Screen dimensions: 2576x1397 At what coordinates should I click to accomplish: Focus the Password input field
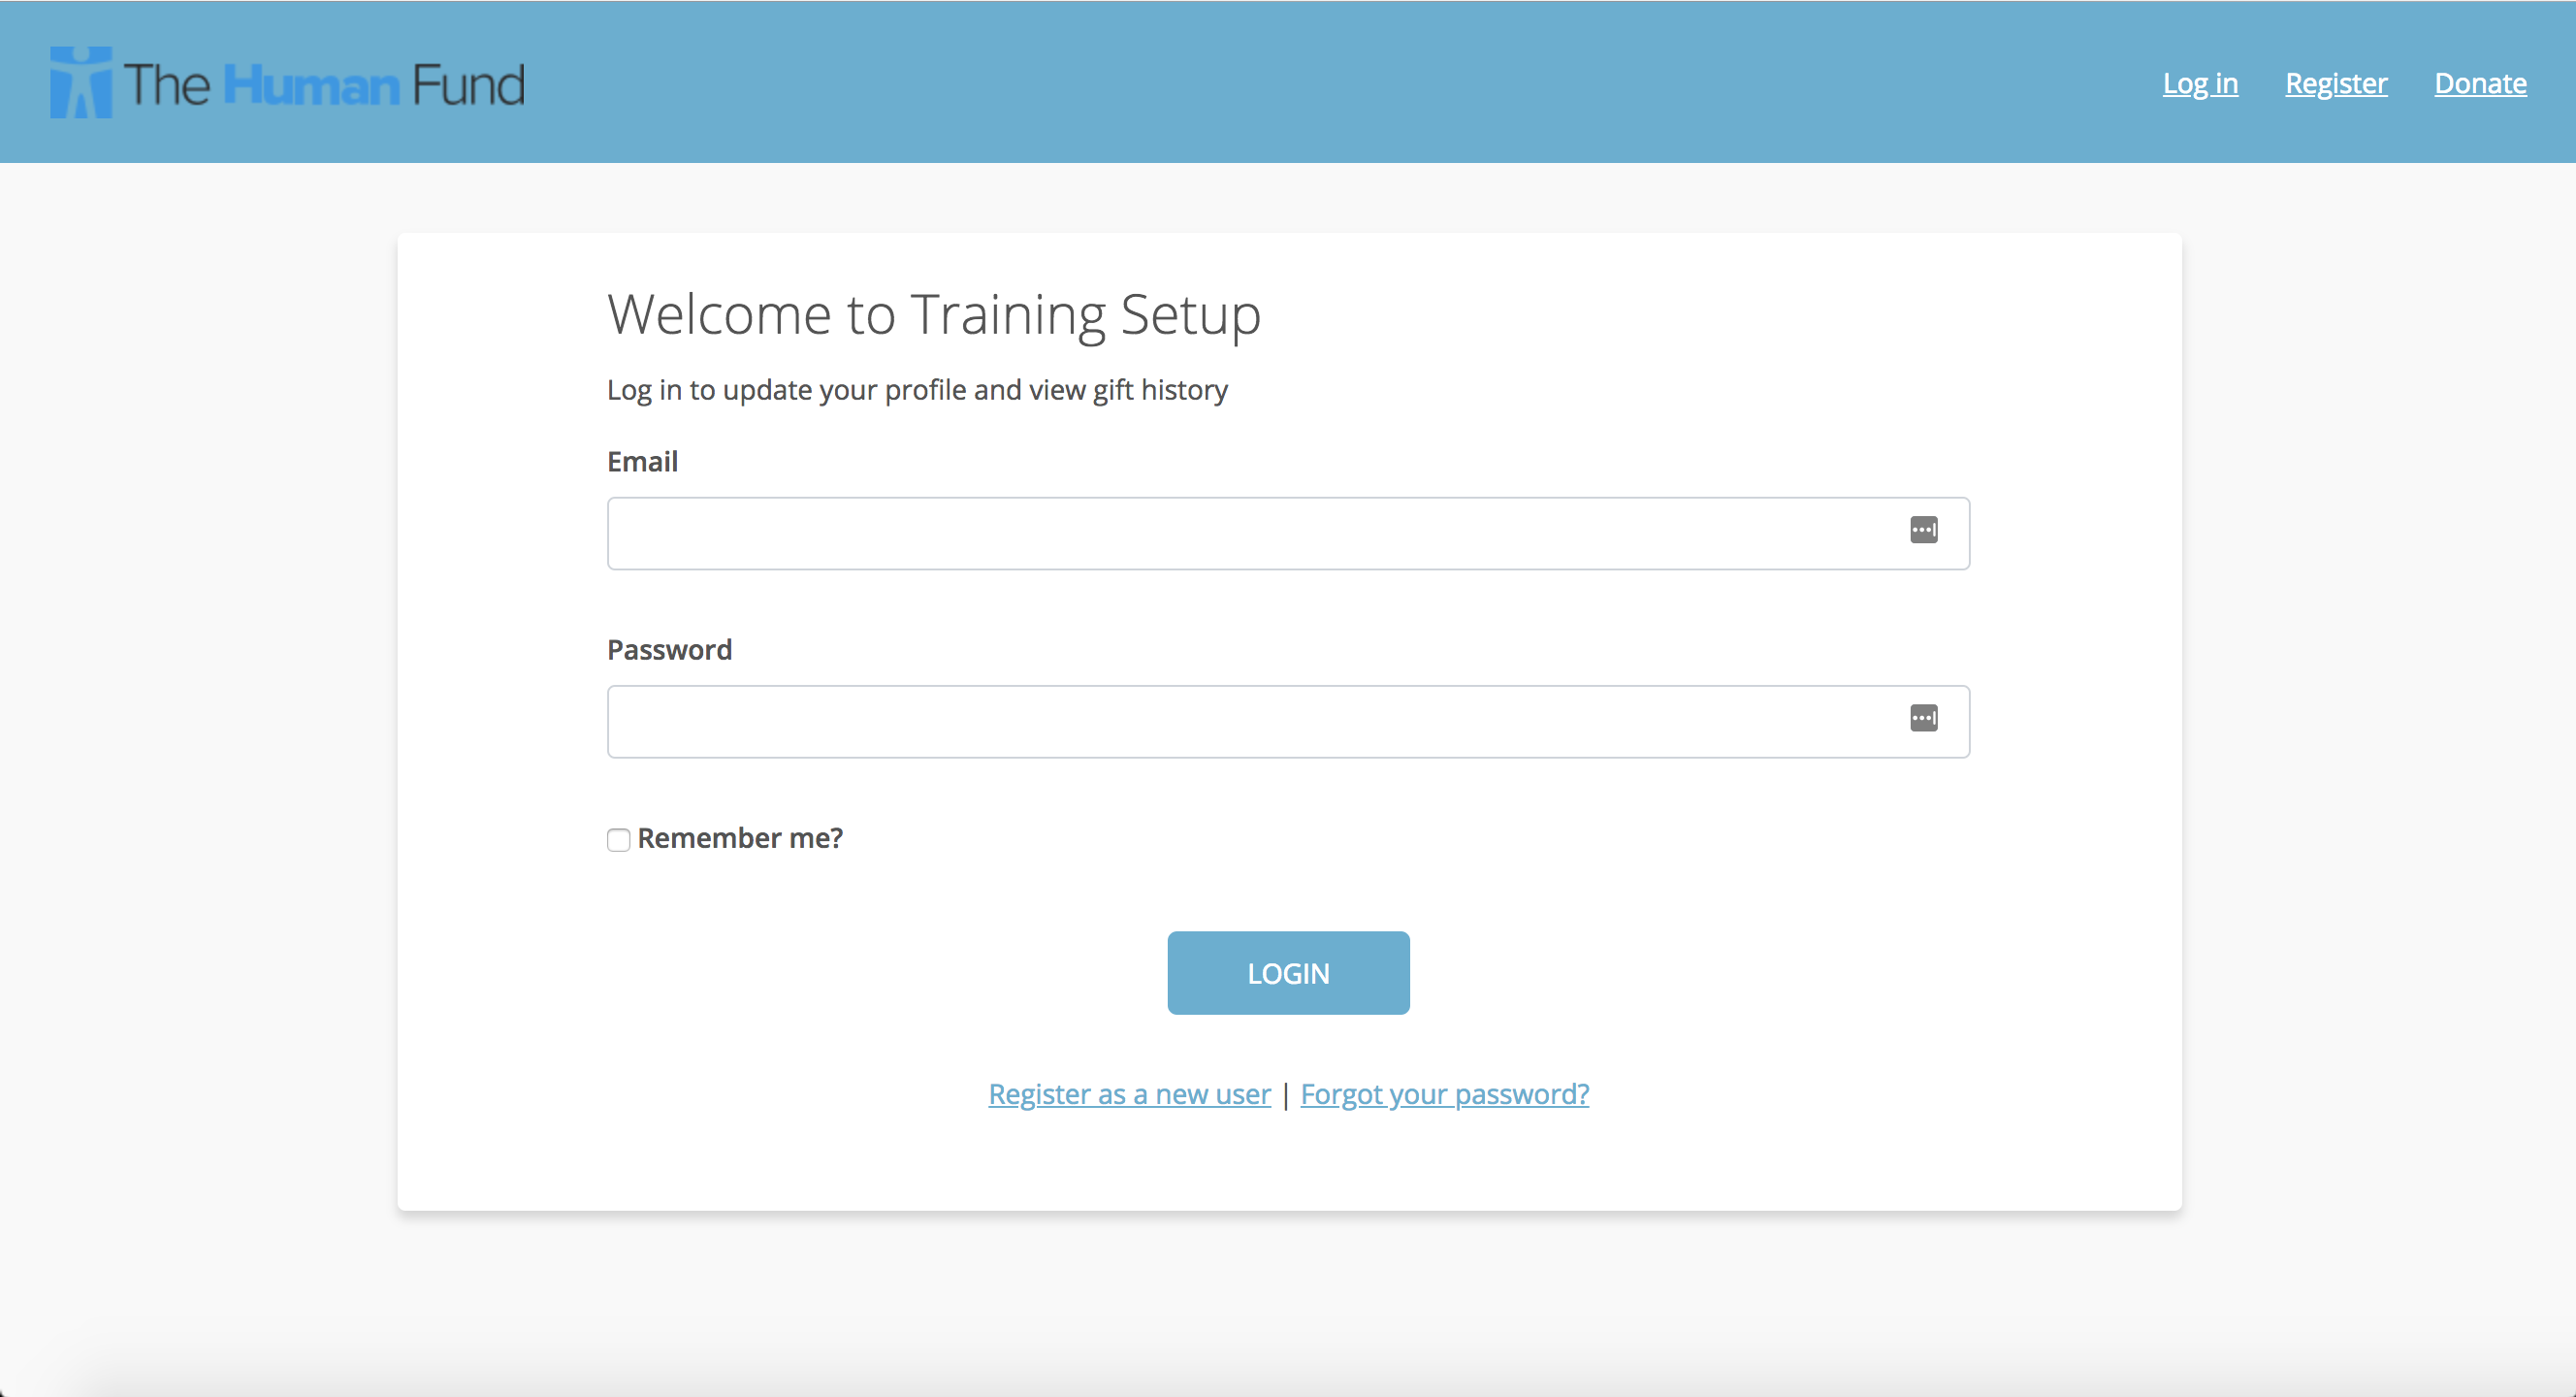click(1288, 722)
